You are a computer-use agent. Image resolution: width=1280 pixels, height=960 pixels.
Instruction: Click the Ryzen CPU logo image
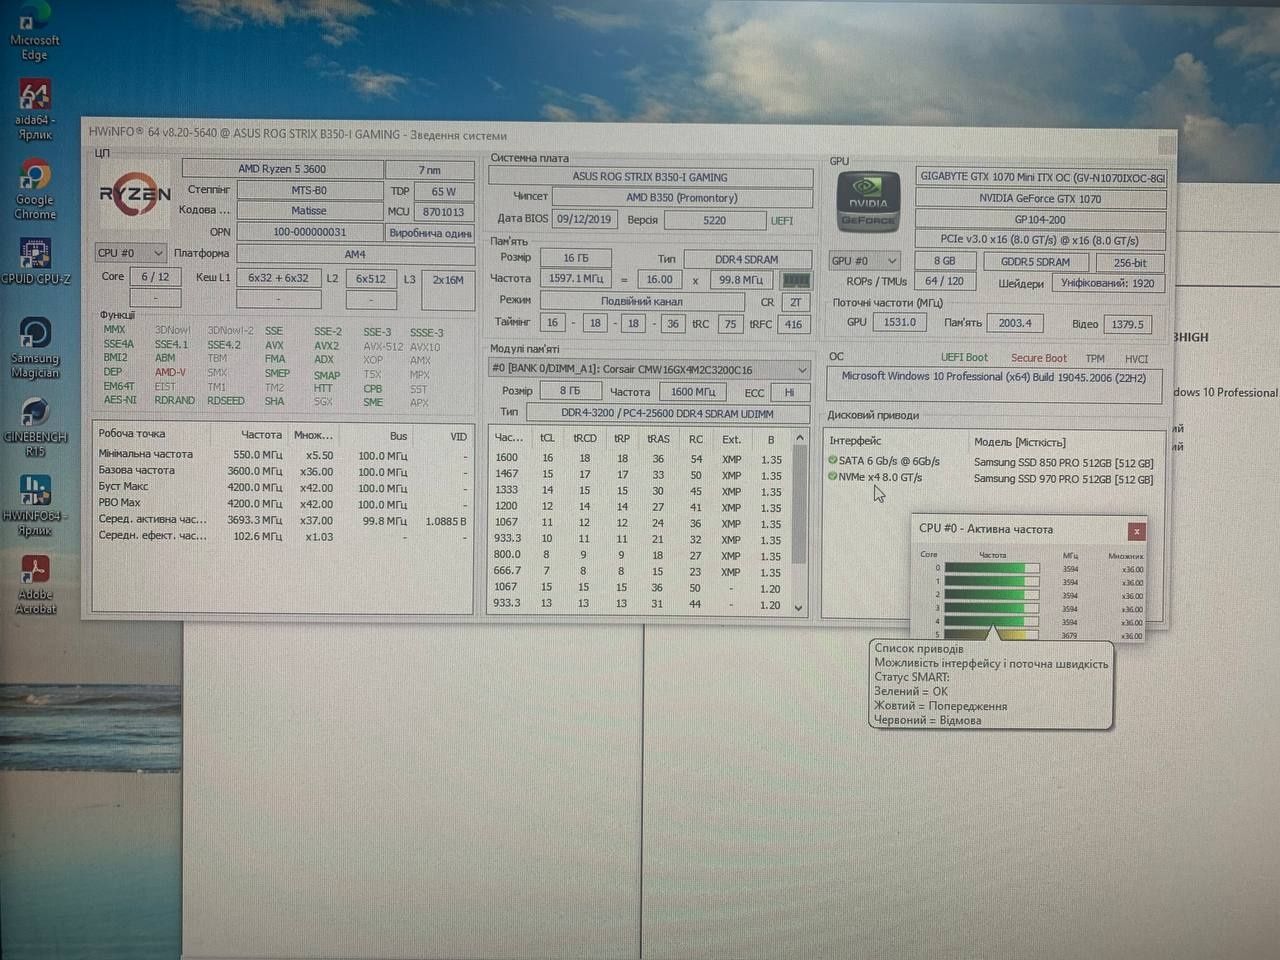[135, 194]
